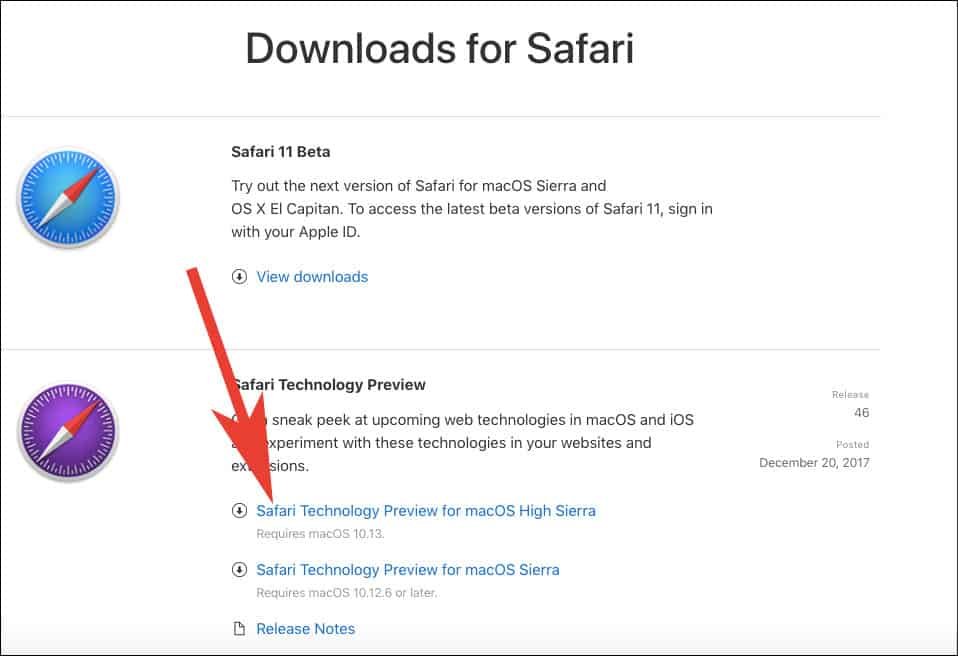The height and width of the screenshot is (656, 958).
Task: Open the View downloads link
Action: [x=312, y=277]
